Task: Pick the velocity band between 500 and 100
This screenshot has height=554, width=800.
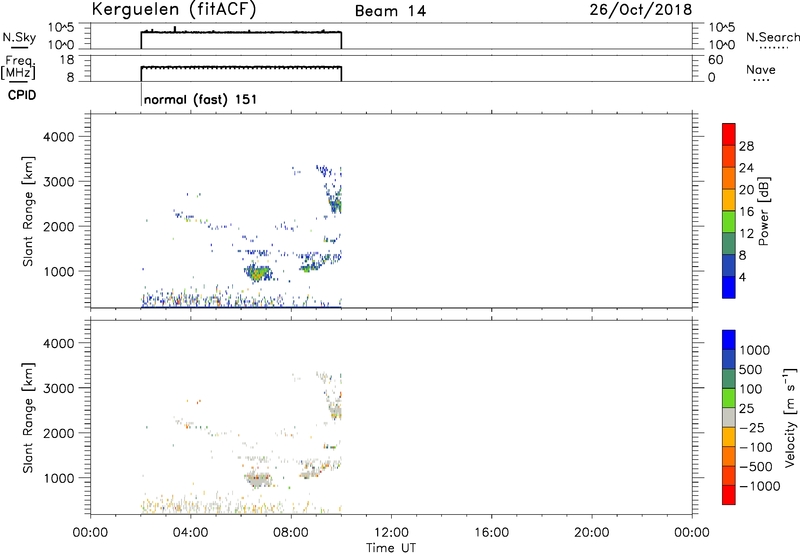Action: coord(729,379)
